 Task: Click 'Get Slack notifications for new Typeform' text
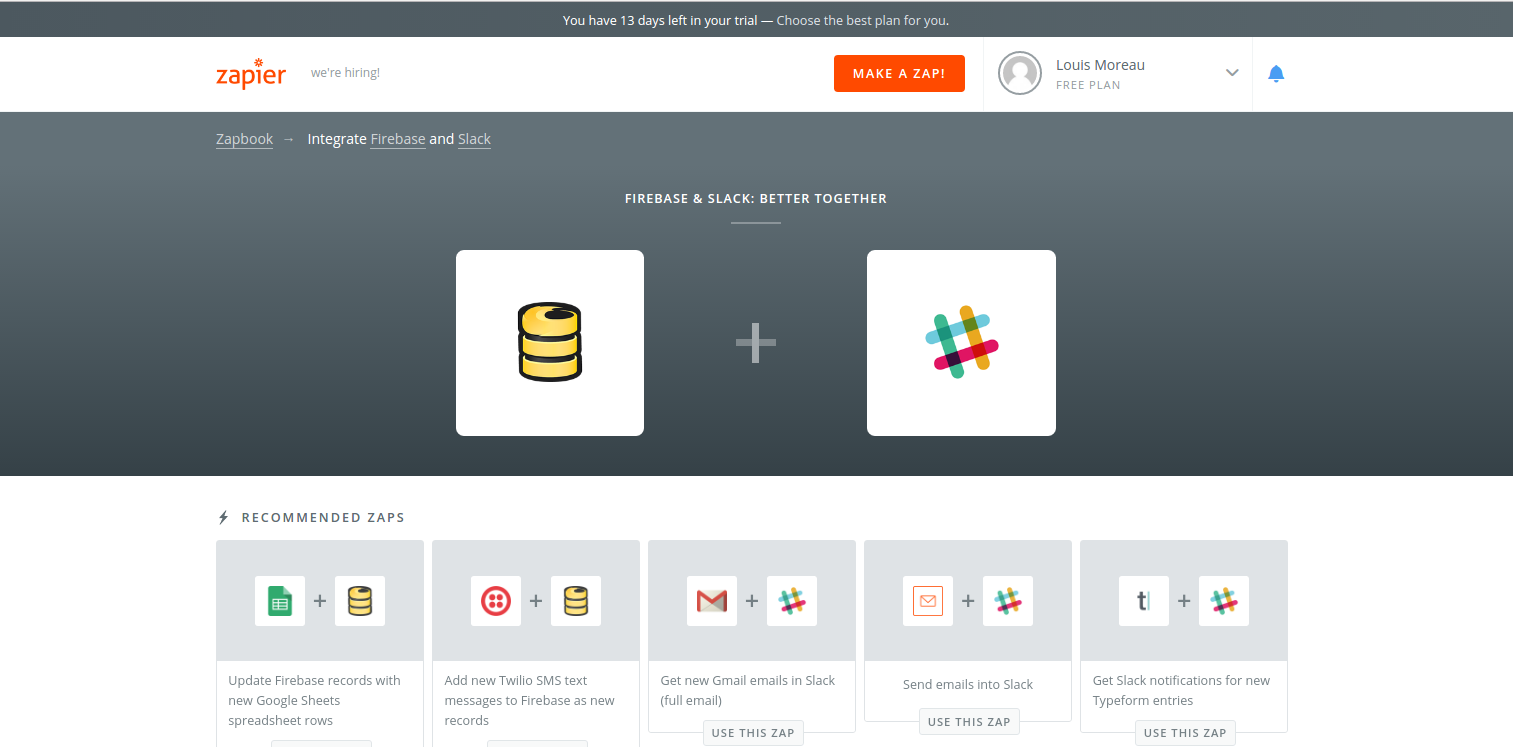point(1181,690)
